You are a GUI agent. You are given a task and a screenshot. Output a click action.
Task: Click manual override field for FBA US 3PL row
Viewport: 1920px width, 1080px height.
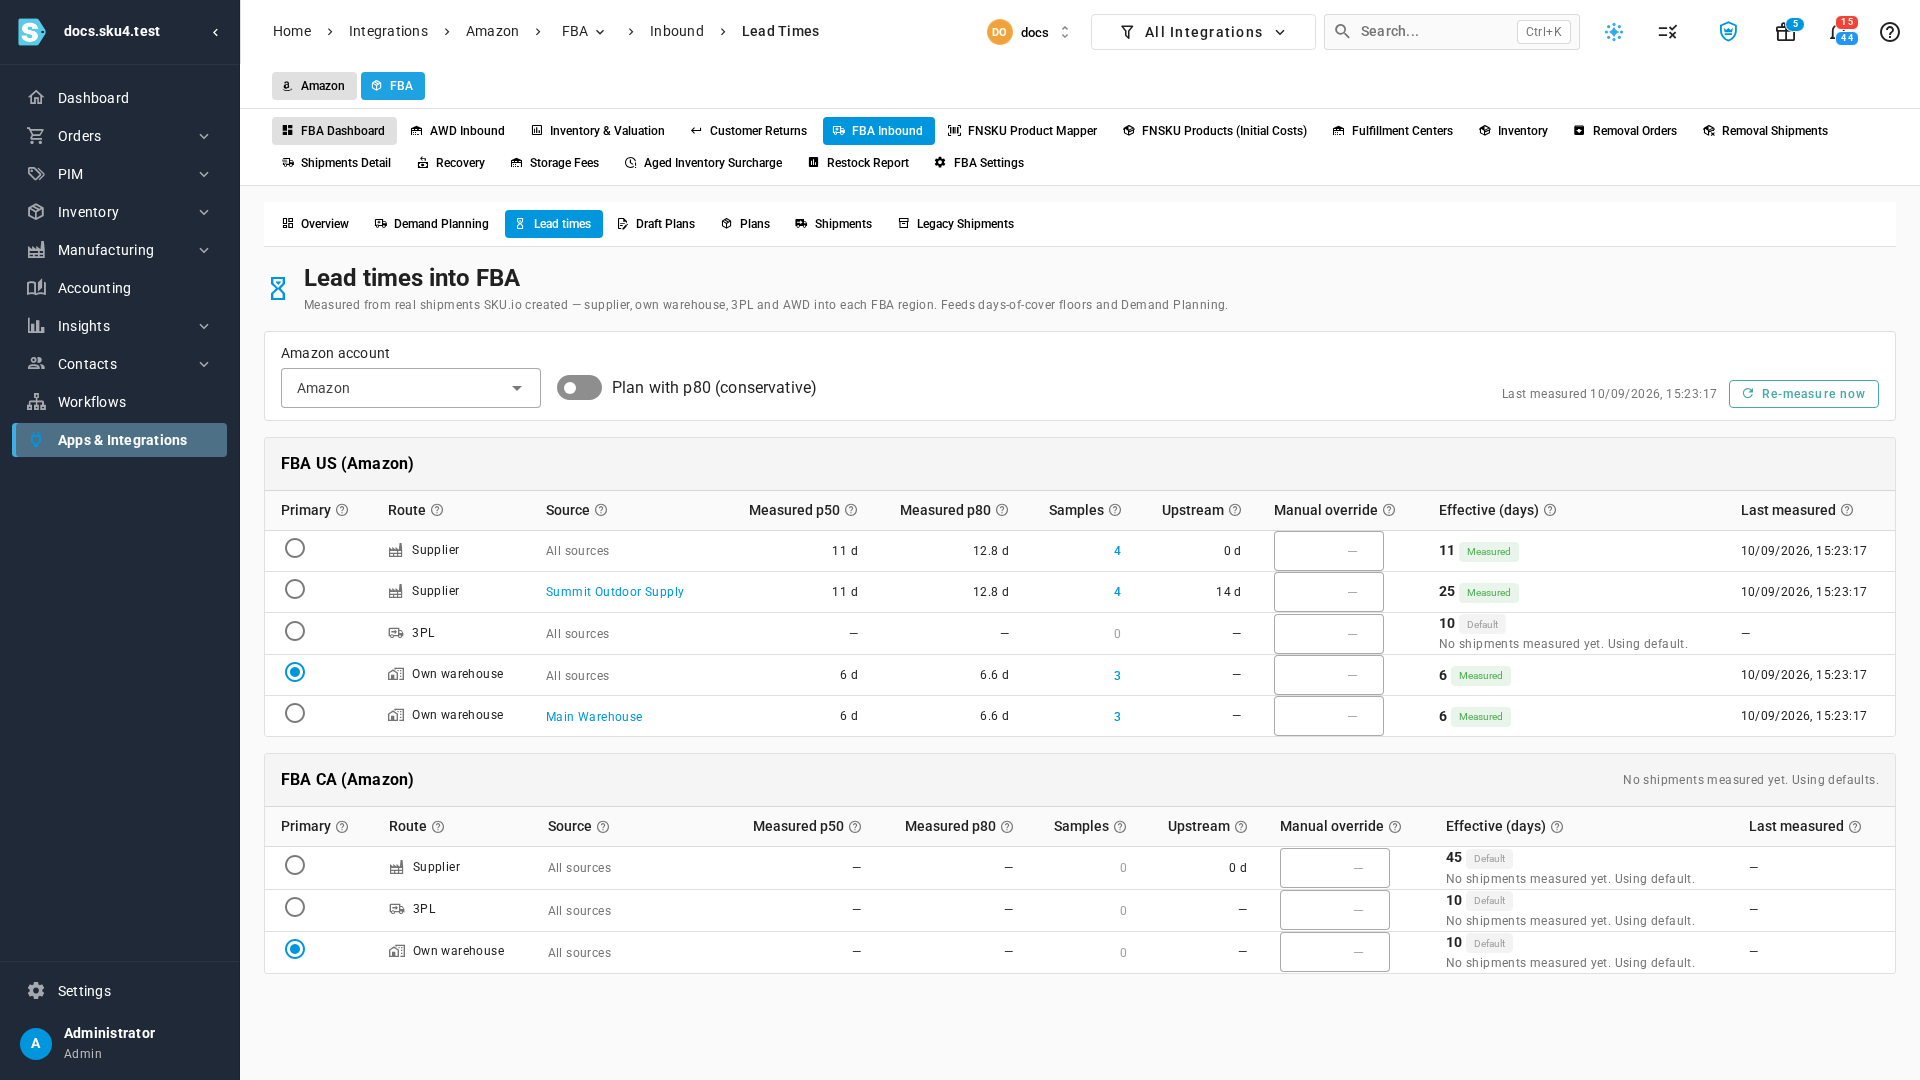click(x=1328, y=634)
